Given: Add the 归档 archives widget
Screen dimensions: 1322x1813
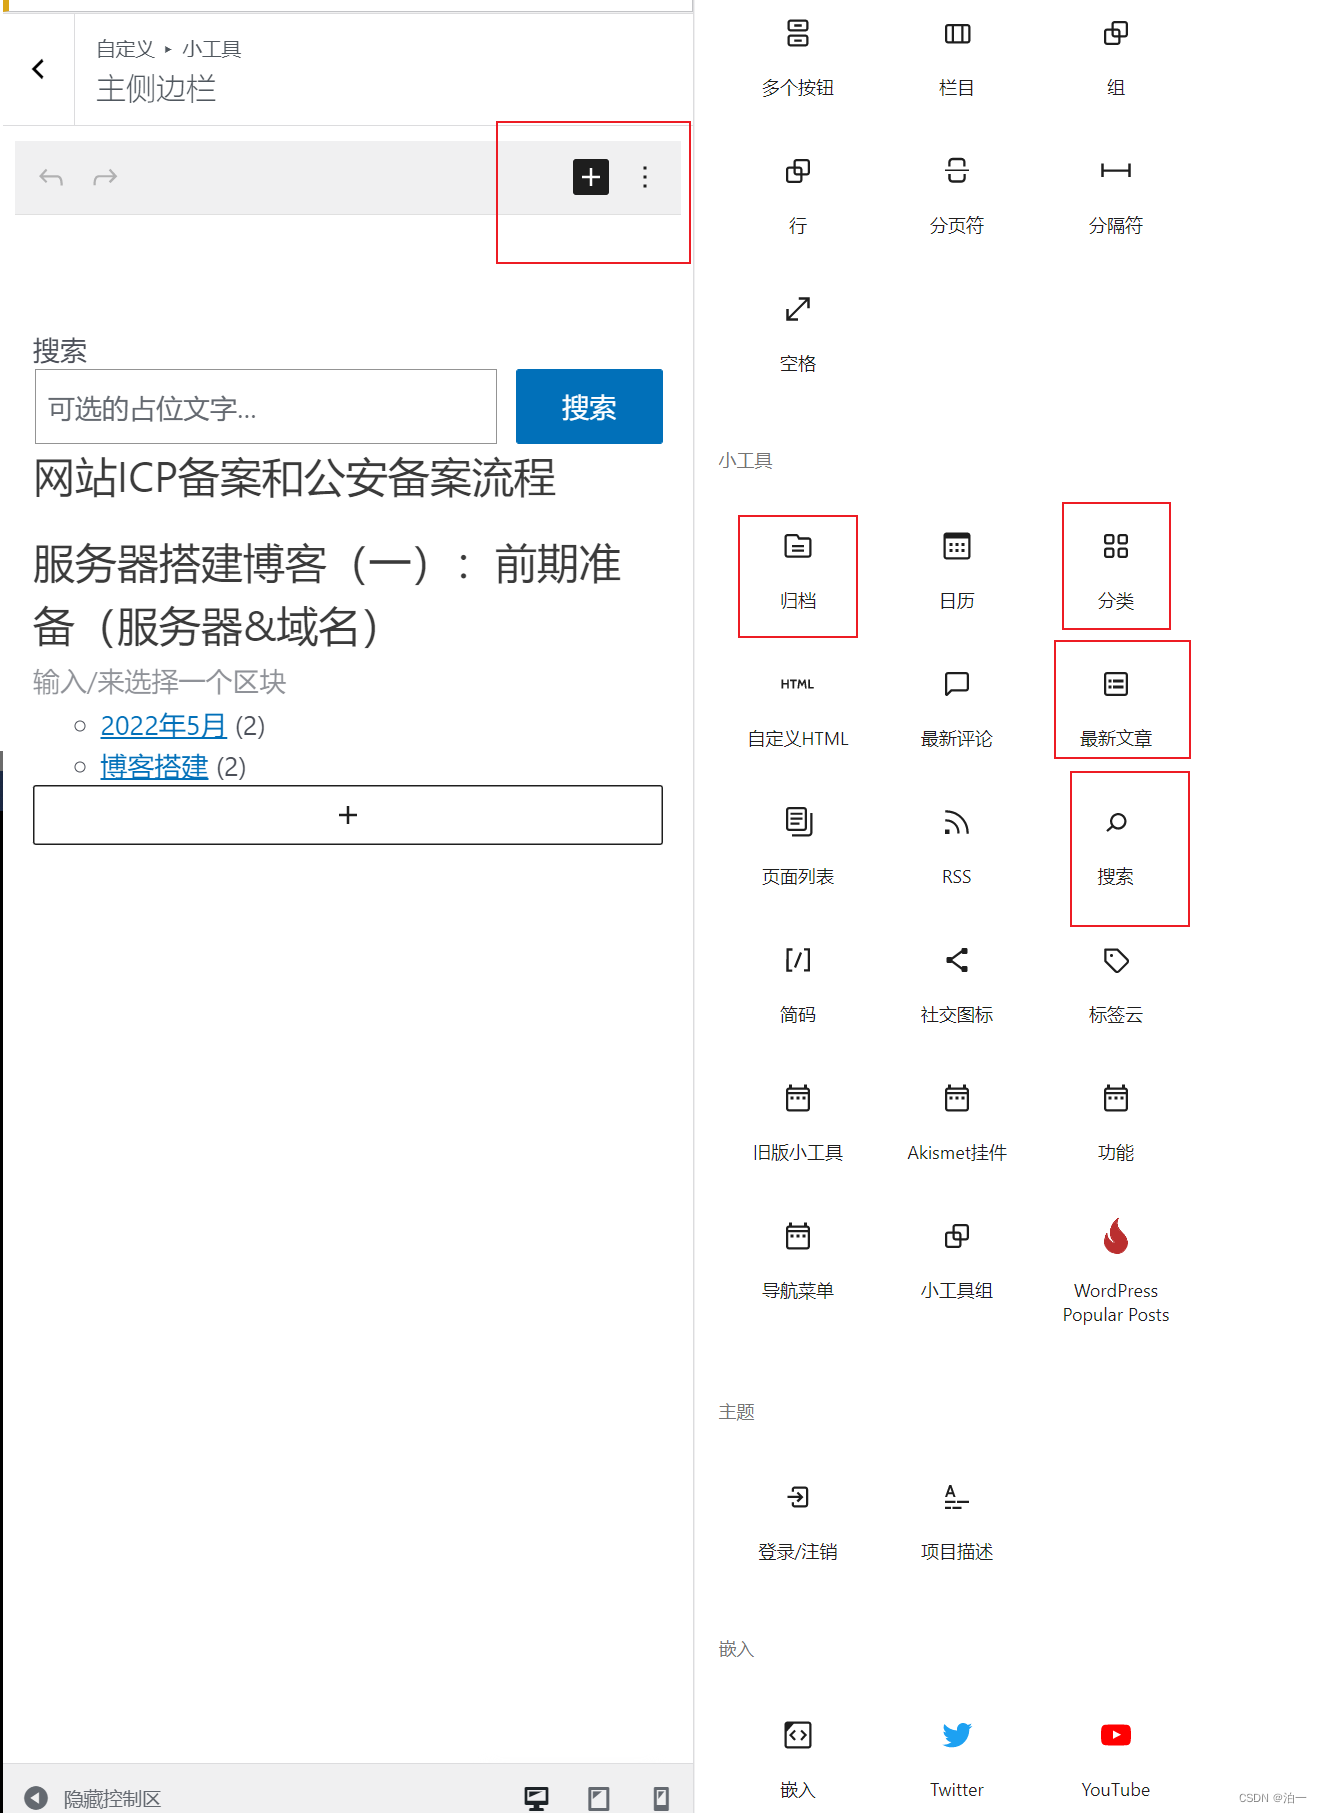Looking at the screenshot, I should [797, 572].
